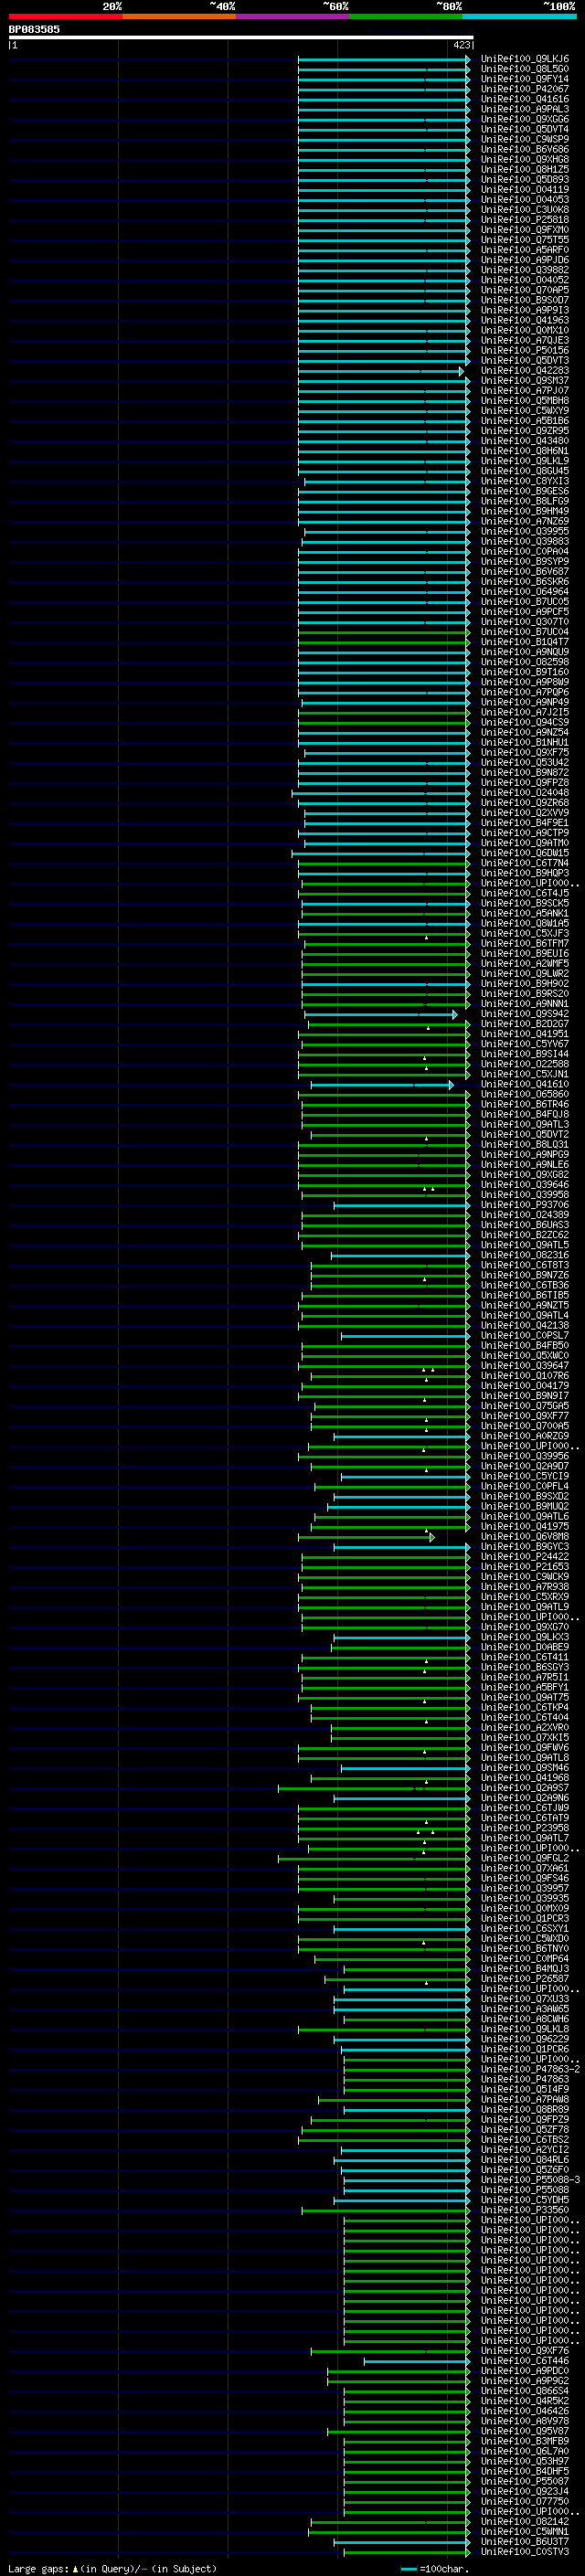Select label UniRef100_Q70AP5
Screen dimensions: 585x2576
(524, 290)
